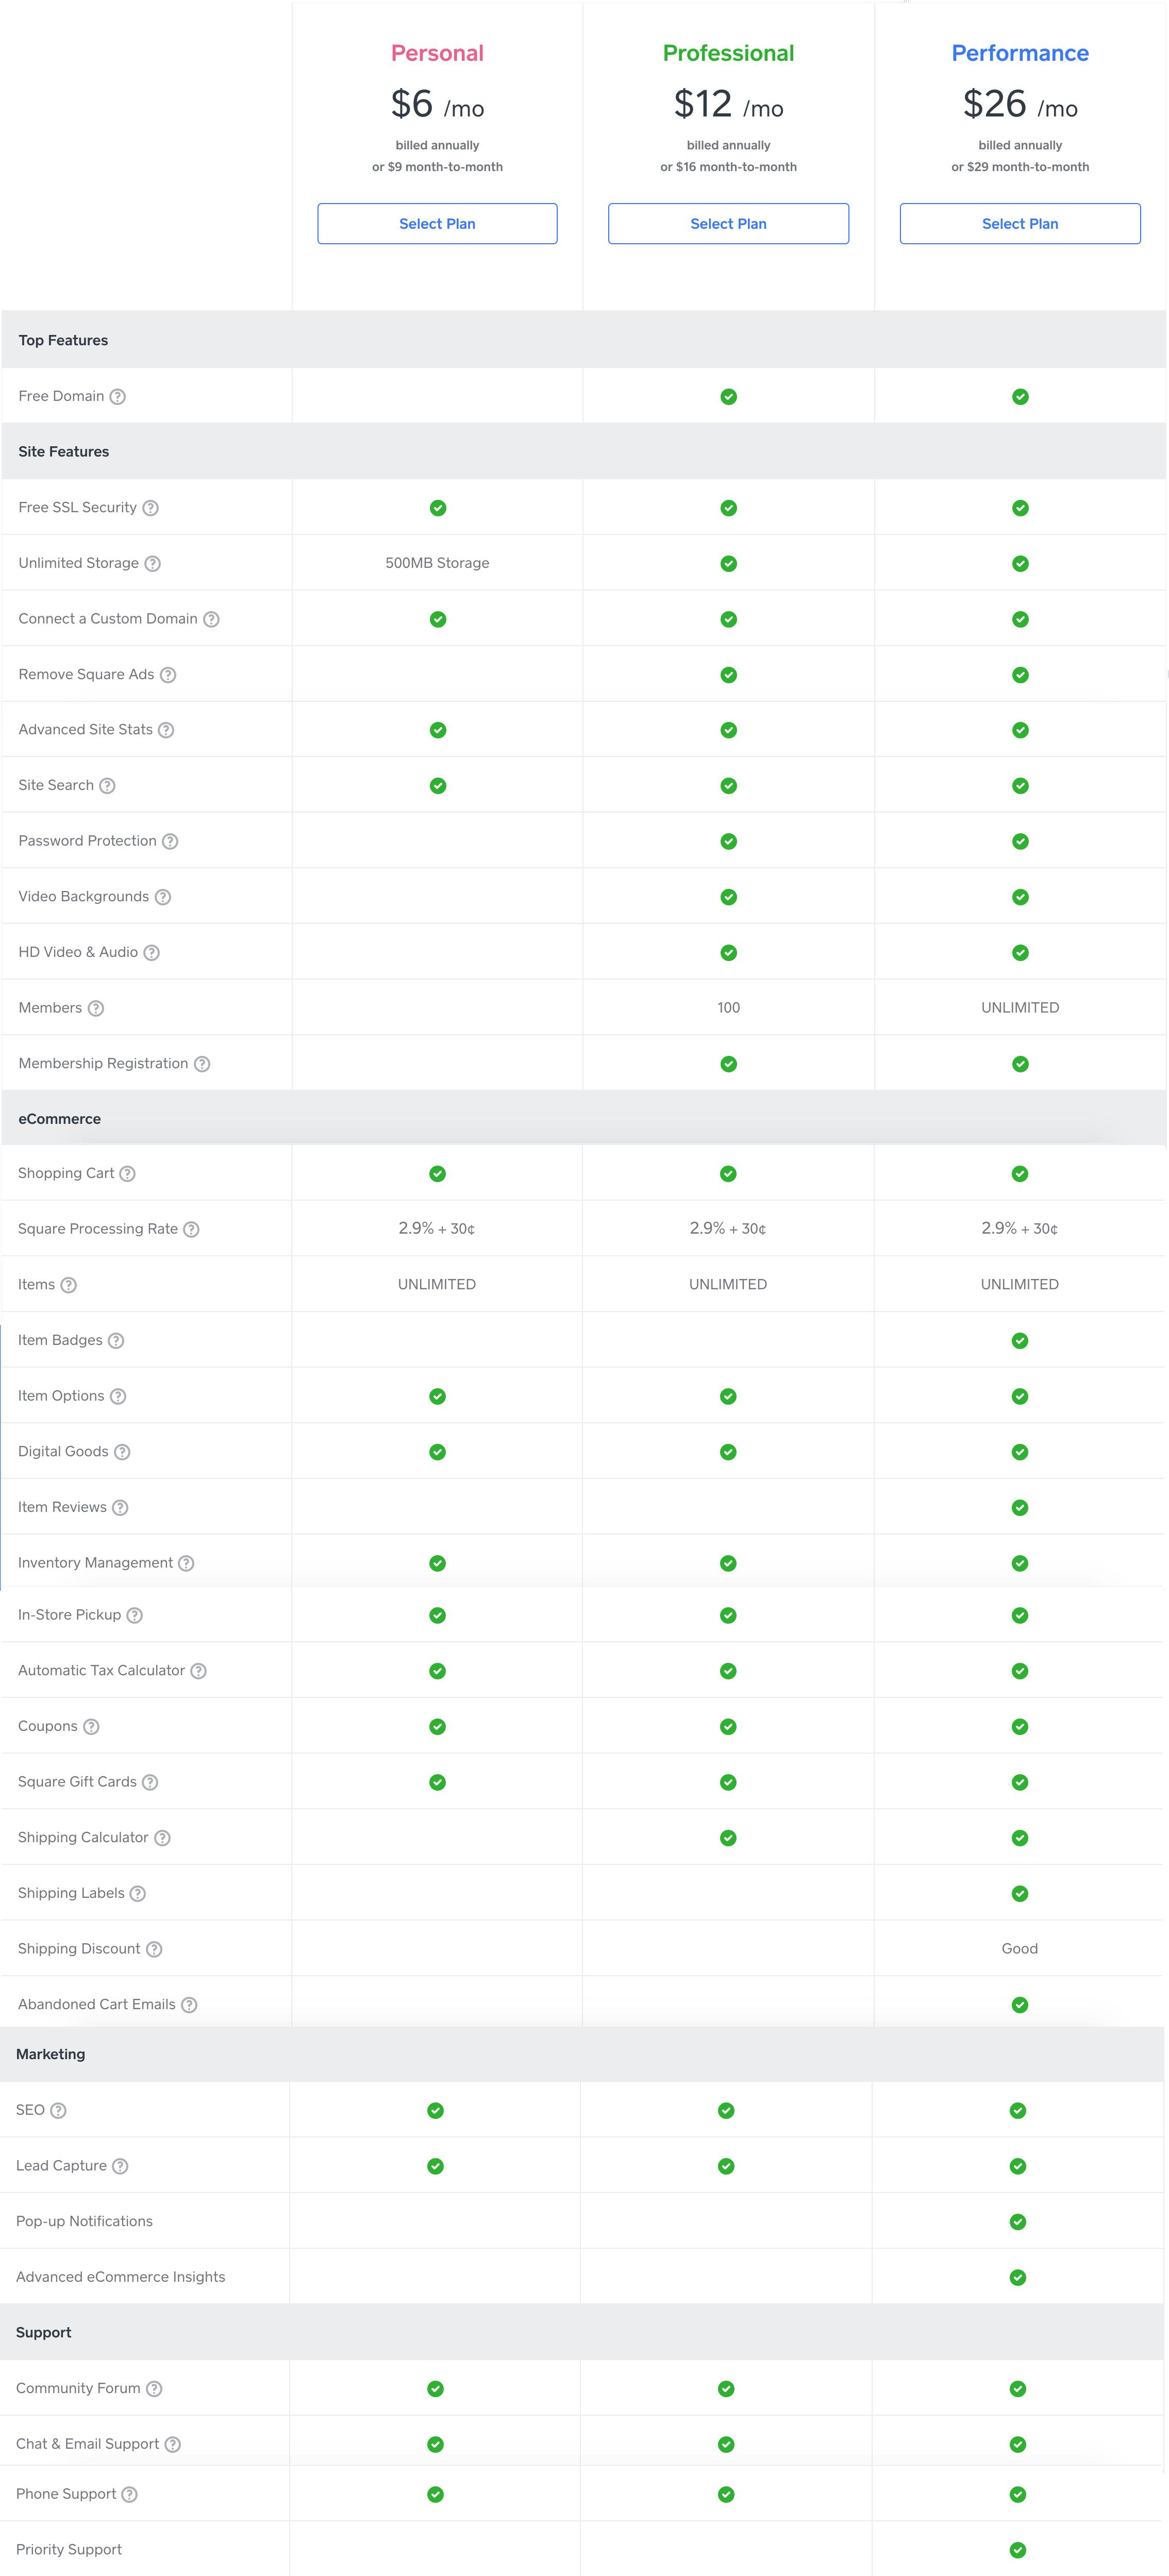1169x2576 pixels.
Task: Open help icon next to Free Domain
Action: pyautogui.click(x=117, y=397)
